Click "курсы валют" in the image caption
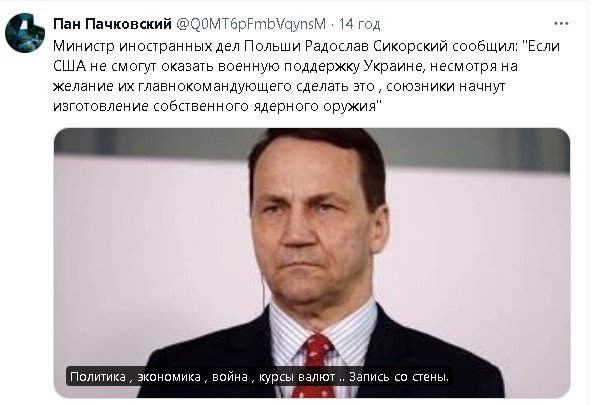The height and width of the screenshot is (405, 593). coord(297,377)
